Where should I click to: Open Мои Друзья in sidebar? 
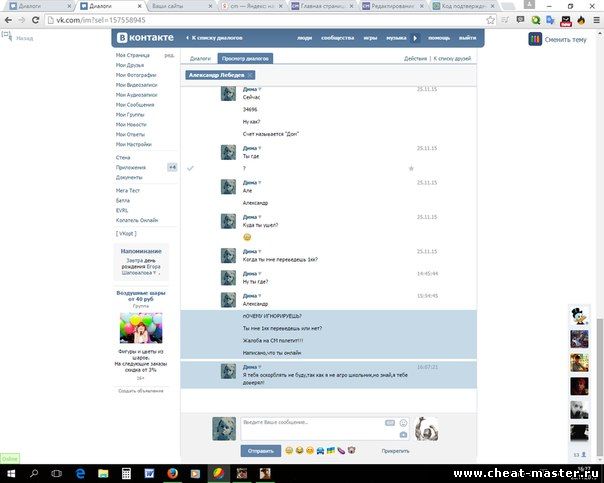130,65
